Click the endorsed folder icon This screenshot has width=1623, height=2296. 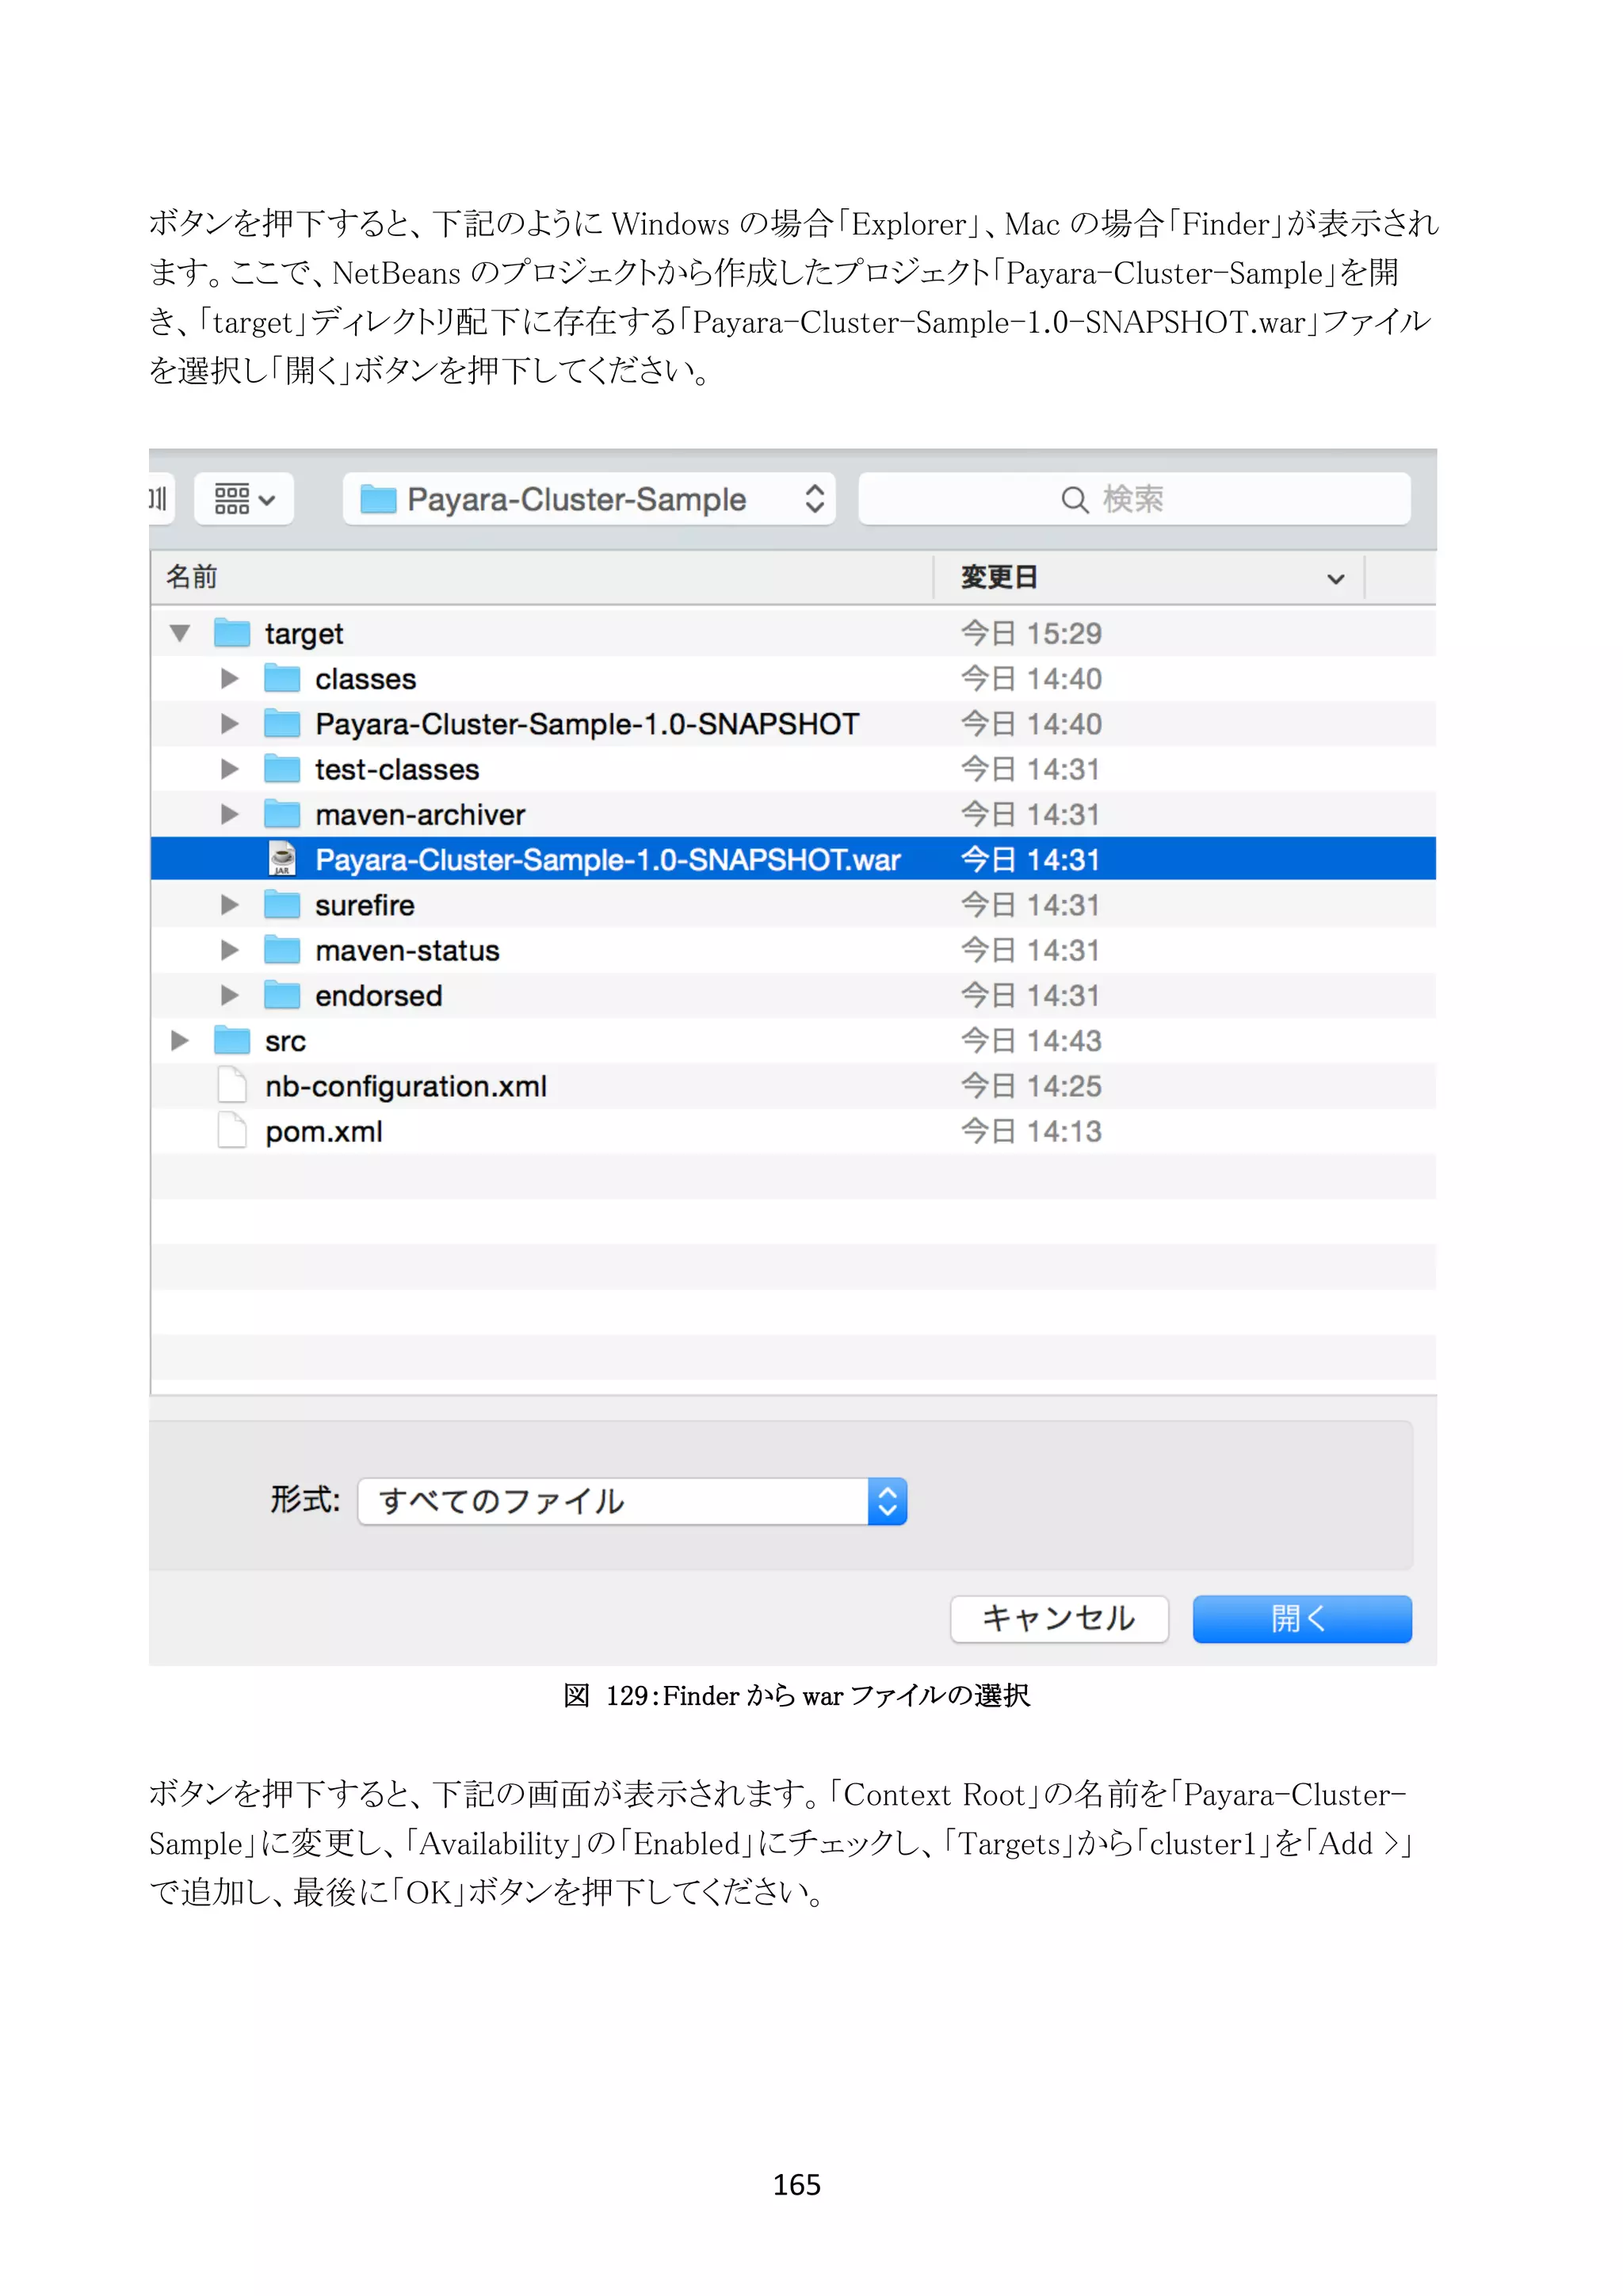coord(282,995)
